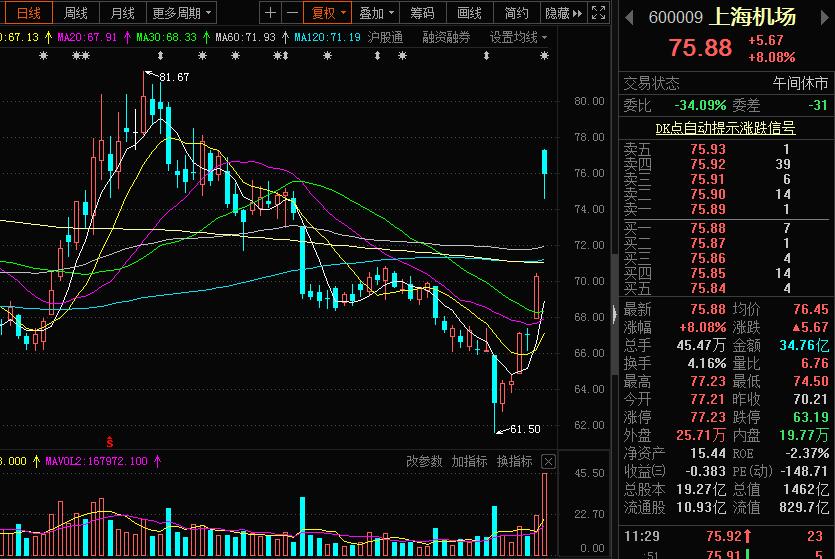Click the MAVOL2 167972.100 label
835x559 pixels.
[x=96, y=461]
